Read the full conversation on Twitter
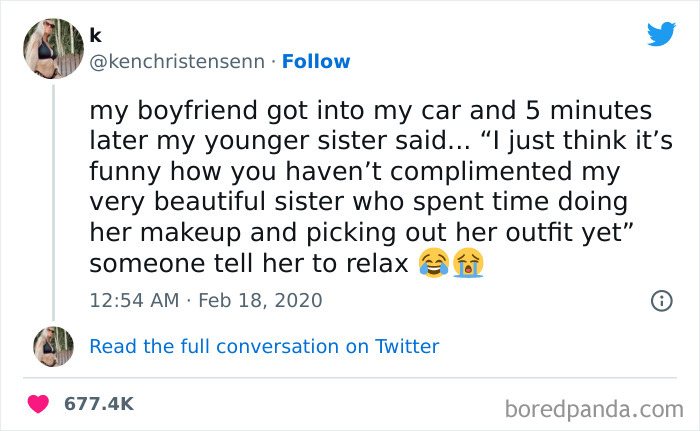Viewport: 700px width, 431px height. coord(264,347)
